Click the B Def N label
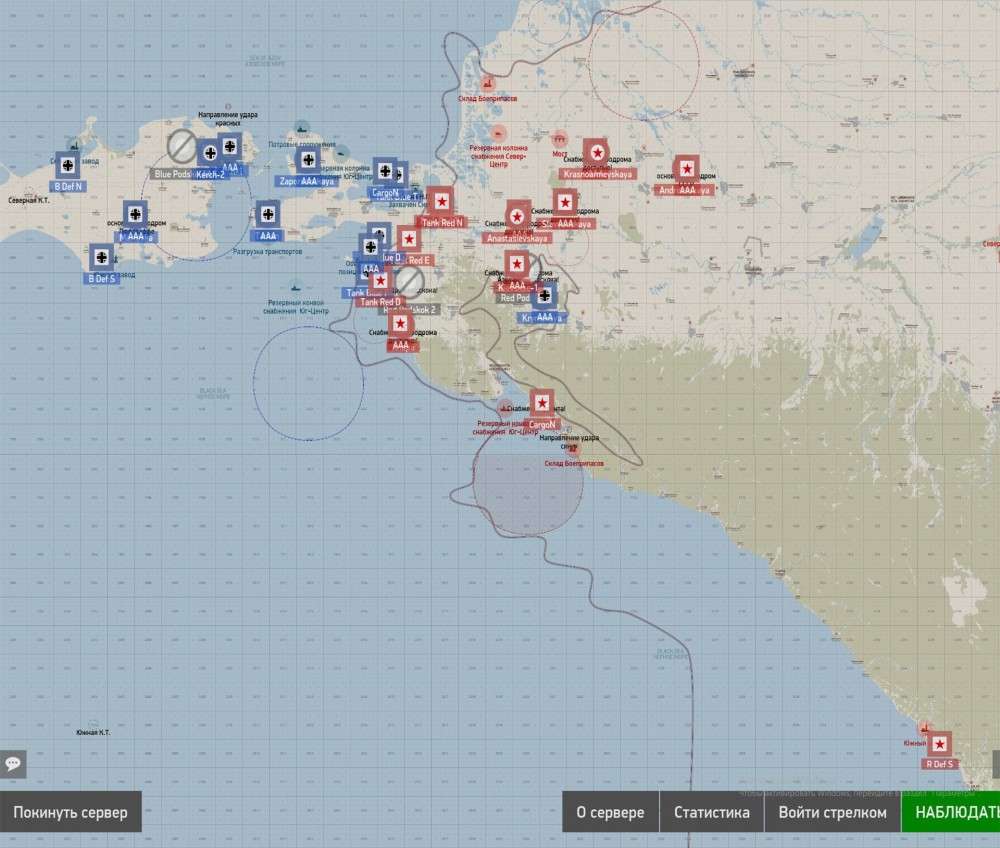The width and height of the screenshot is (1000, 848). [68, 187]
